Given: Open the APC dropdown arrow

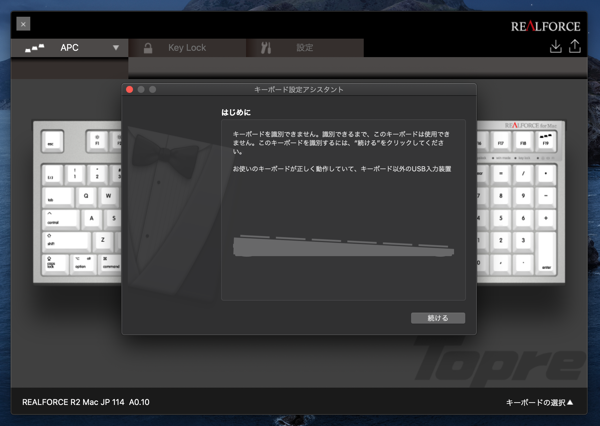Looking at the screenshot, I should coord(116,48).
